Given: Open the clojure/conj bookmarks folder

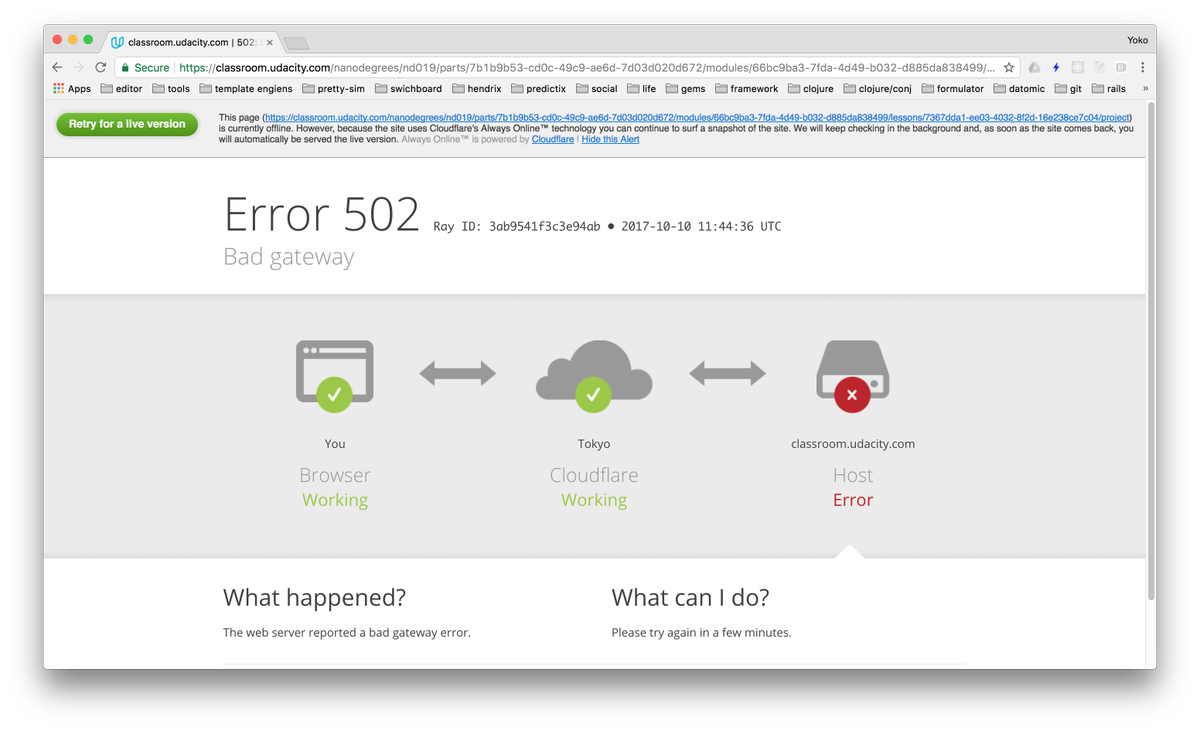Looking at the screenshot, I should pos(878,89).
